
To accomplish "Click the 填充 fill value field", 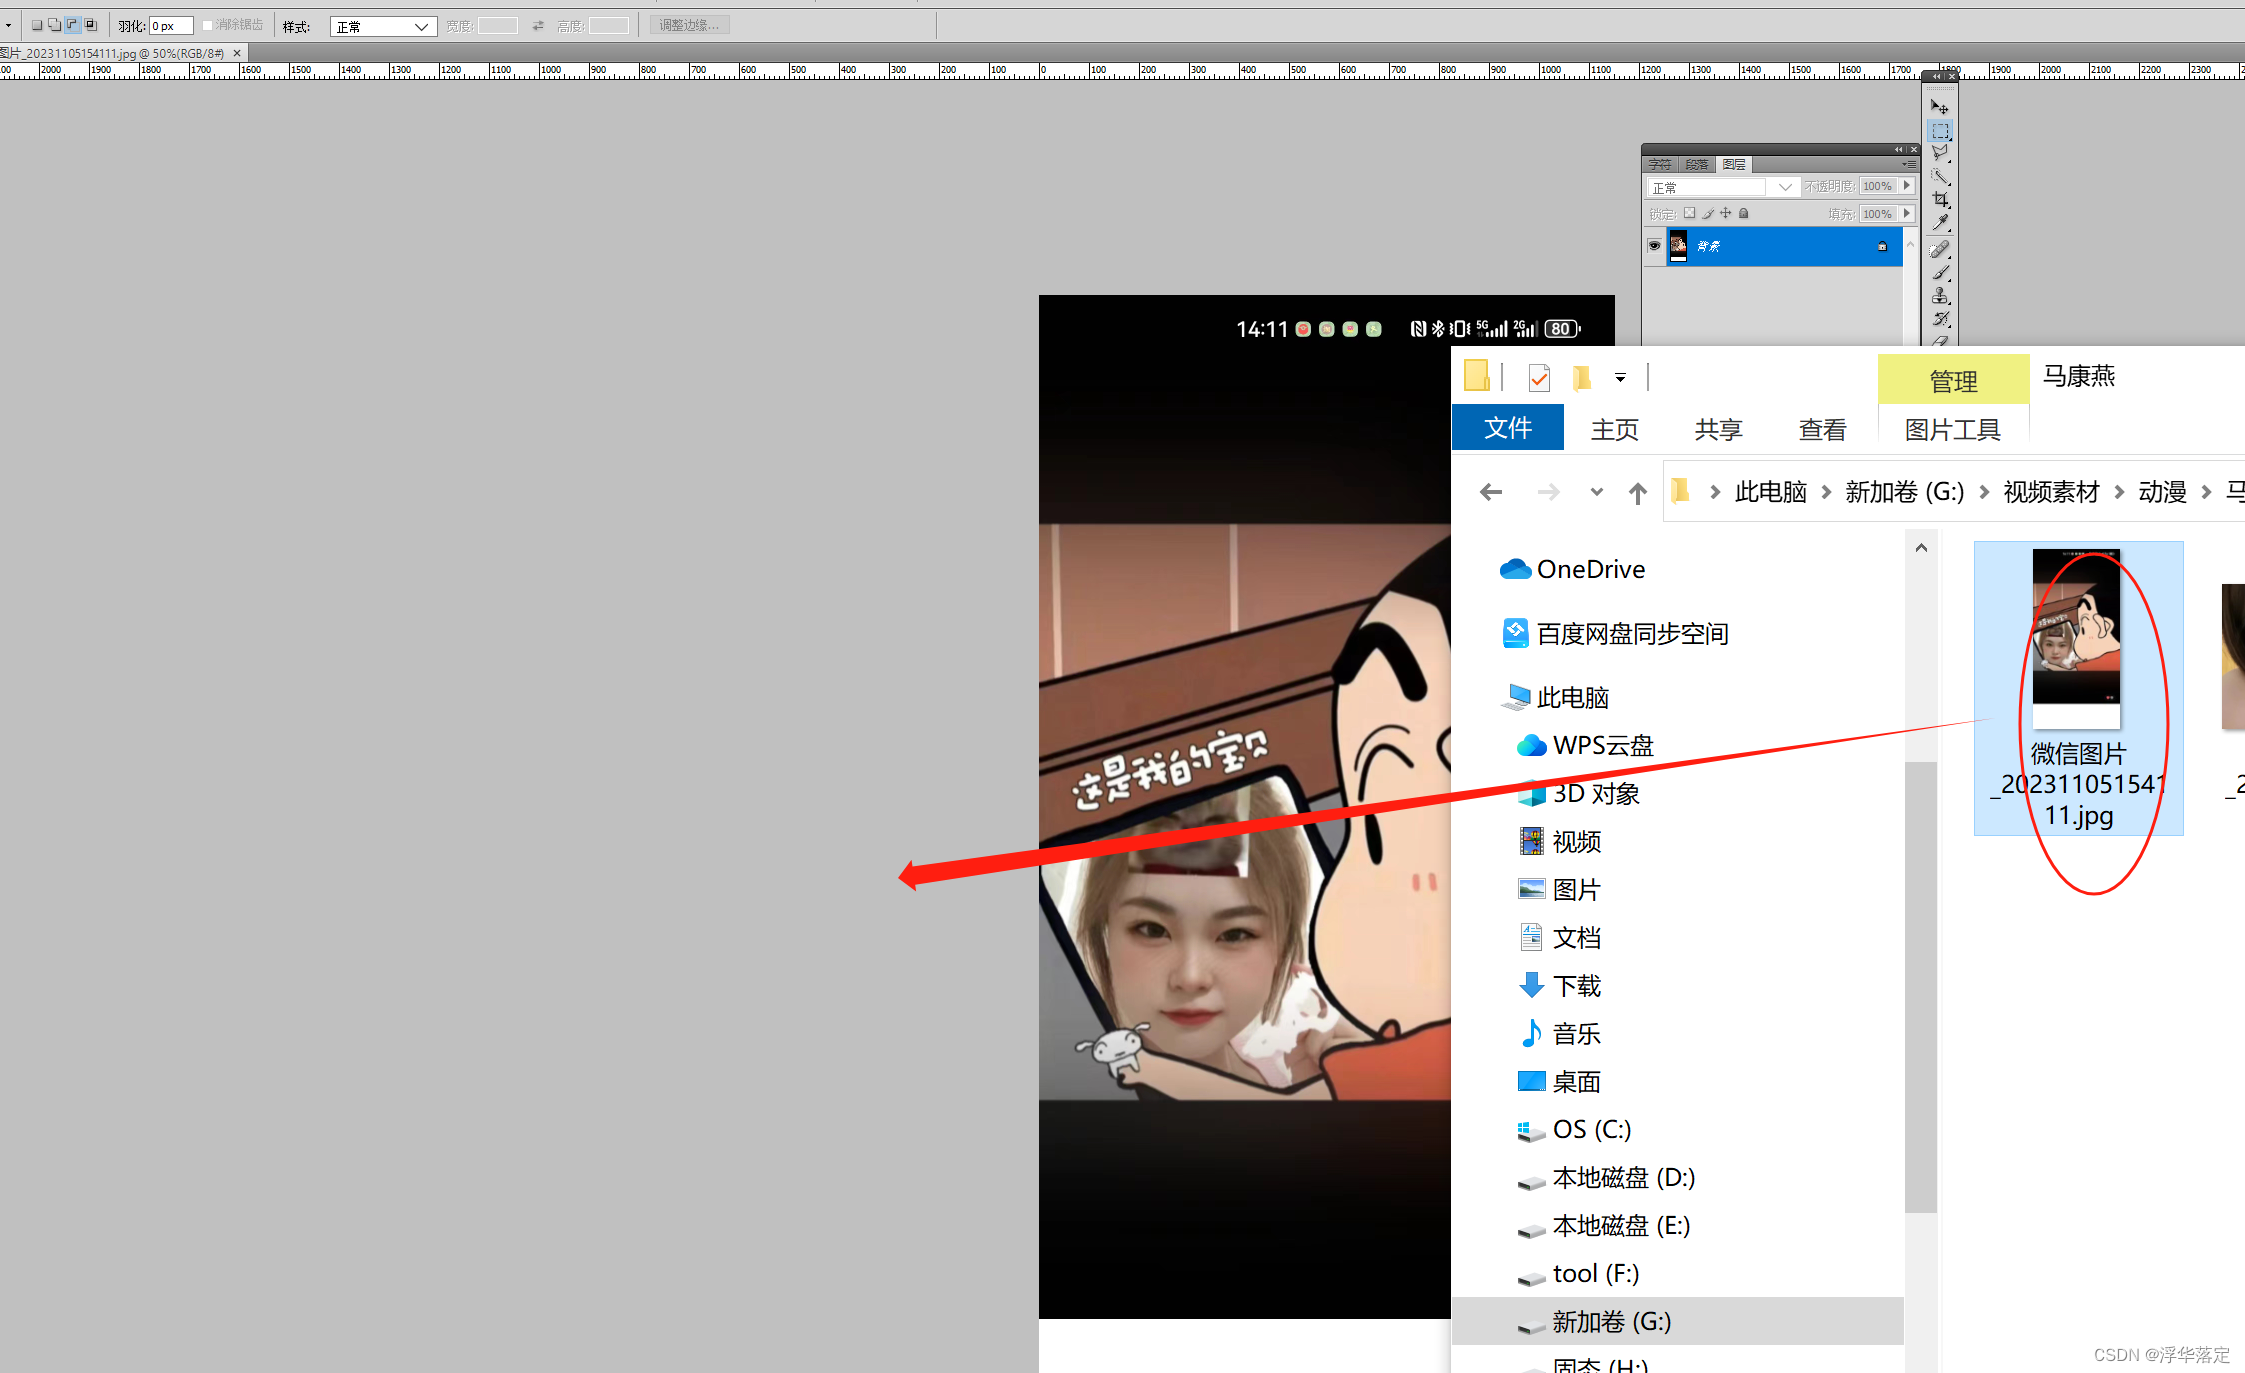I will 1879,214.
